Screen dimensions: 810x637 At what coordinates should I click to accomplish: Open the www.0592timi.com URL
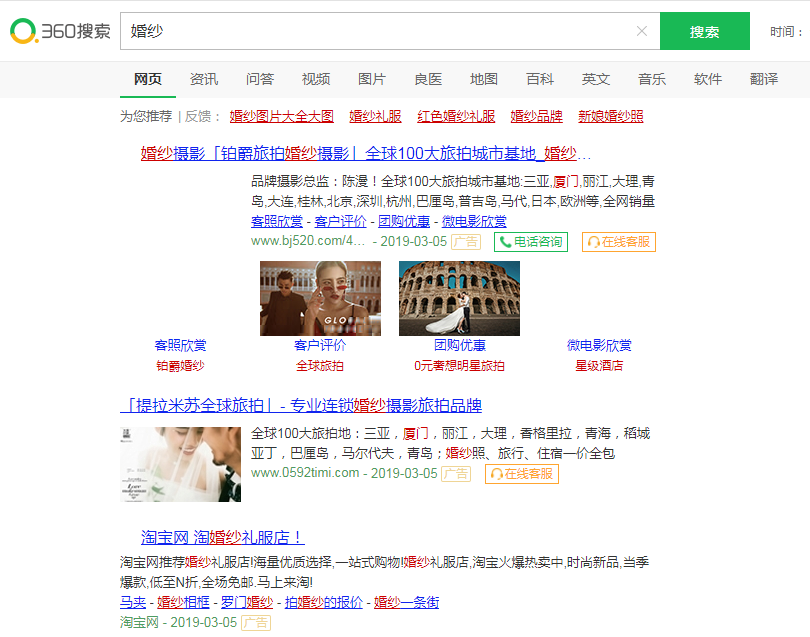[x=305, y=473]
